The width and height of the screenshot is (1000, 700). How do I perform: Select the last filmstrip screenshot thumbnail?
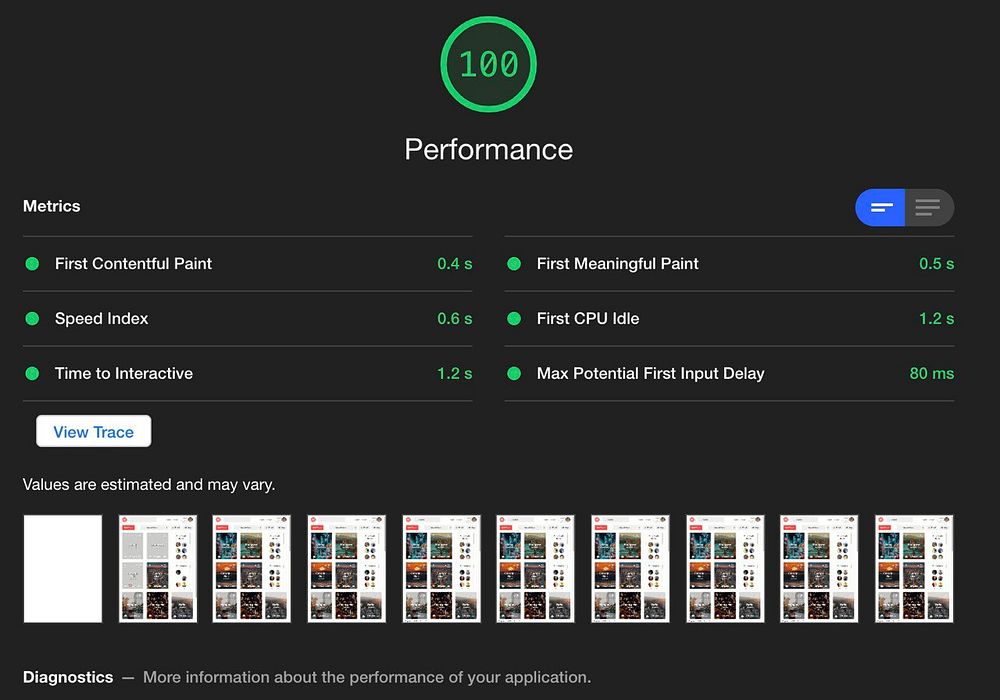[x=914, y=569]
